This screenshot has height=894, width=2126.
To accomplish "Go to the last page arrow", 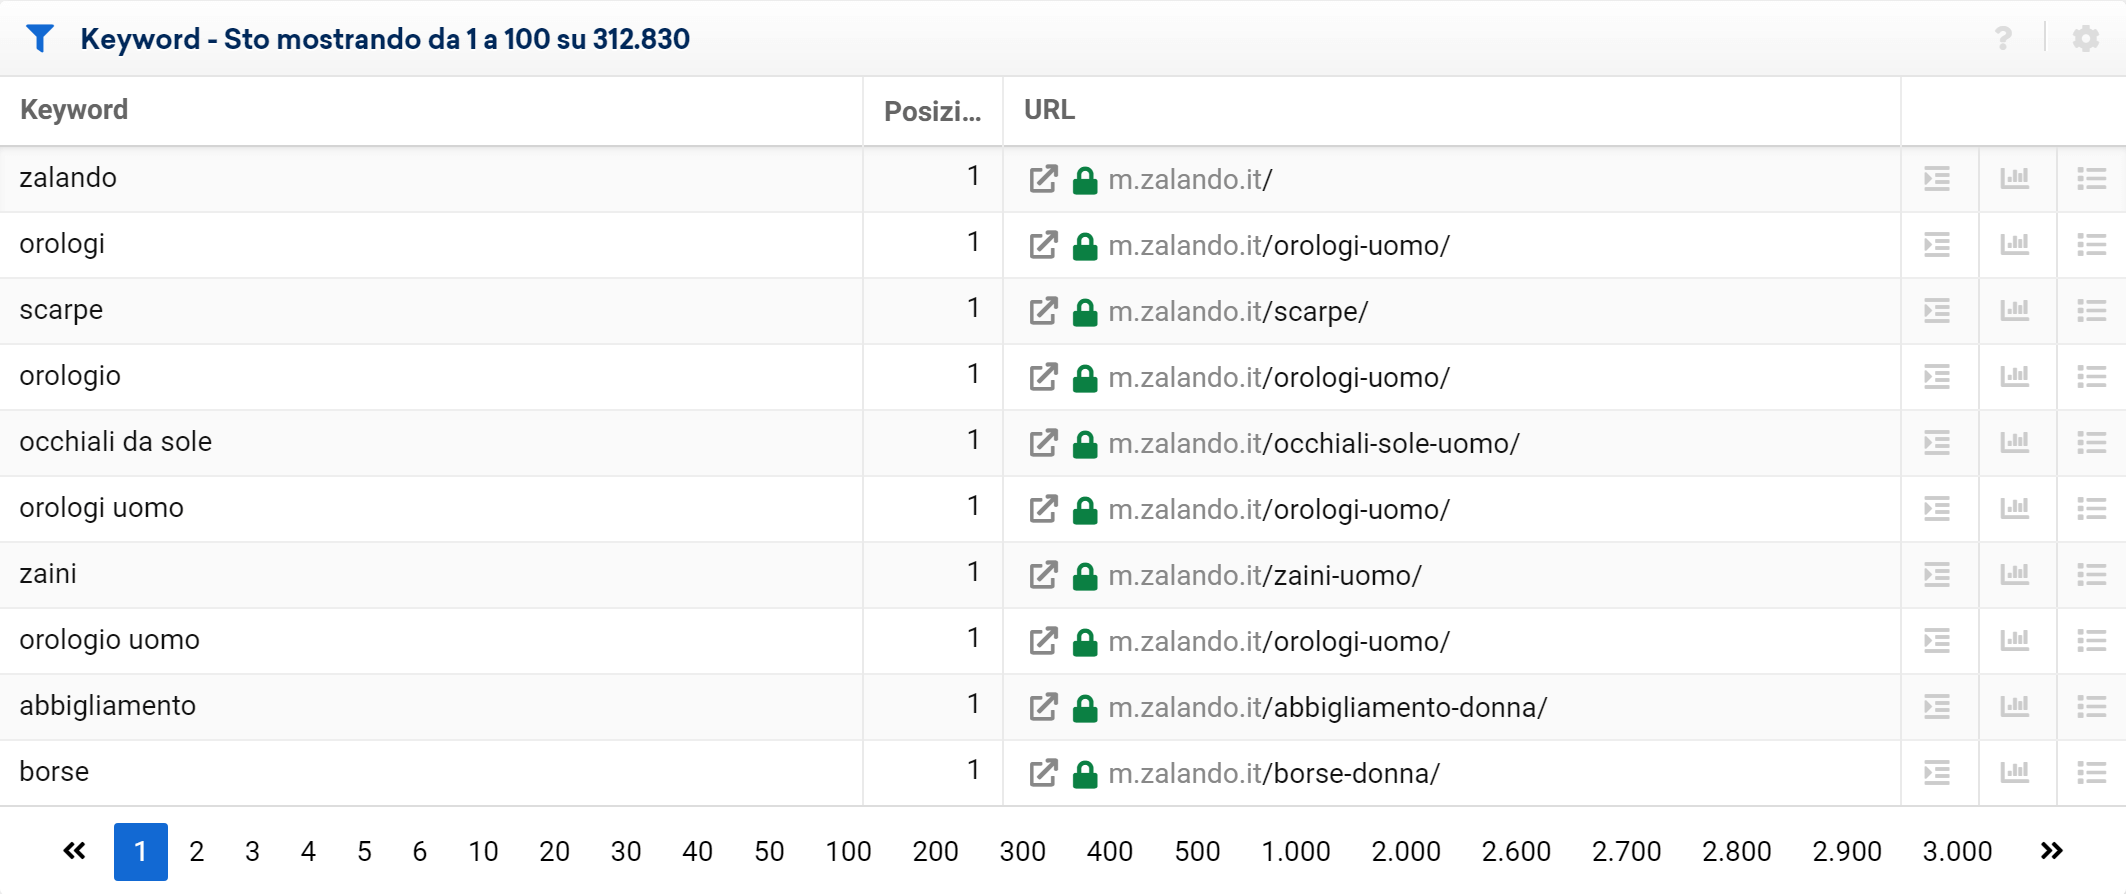I will coord(2051,851).
